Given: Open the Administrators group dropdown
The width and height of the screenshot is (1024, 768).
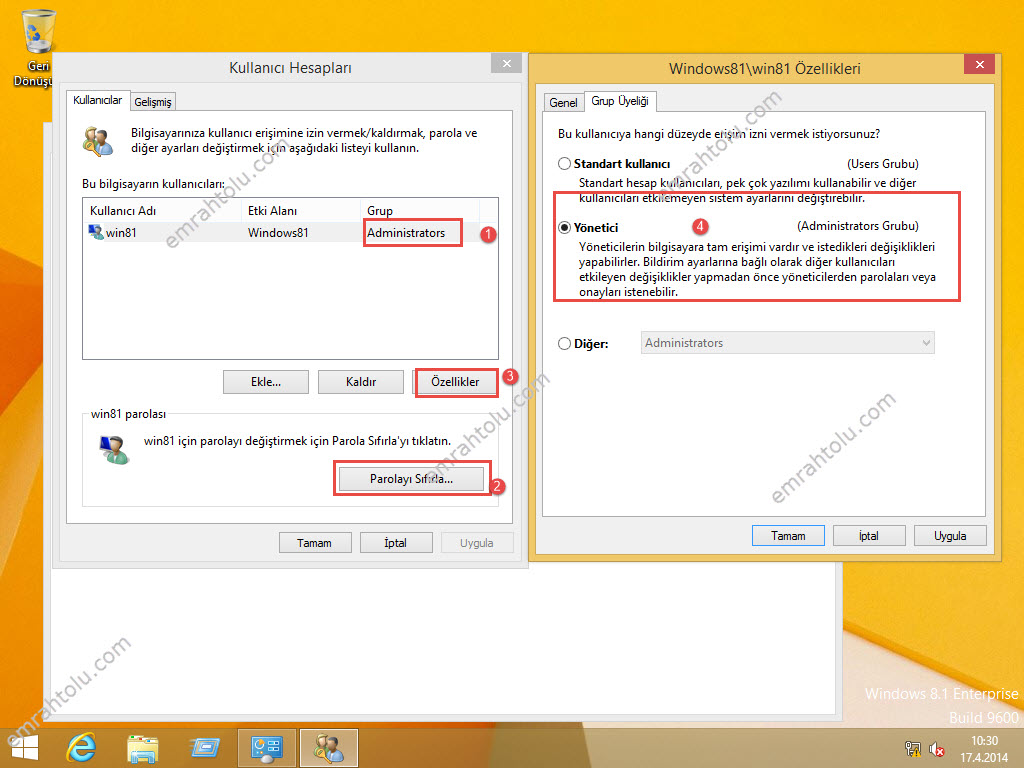Looking at the screenshot, I should (x=787, y=343).
